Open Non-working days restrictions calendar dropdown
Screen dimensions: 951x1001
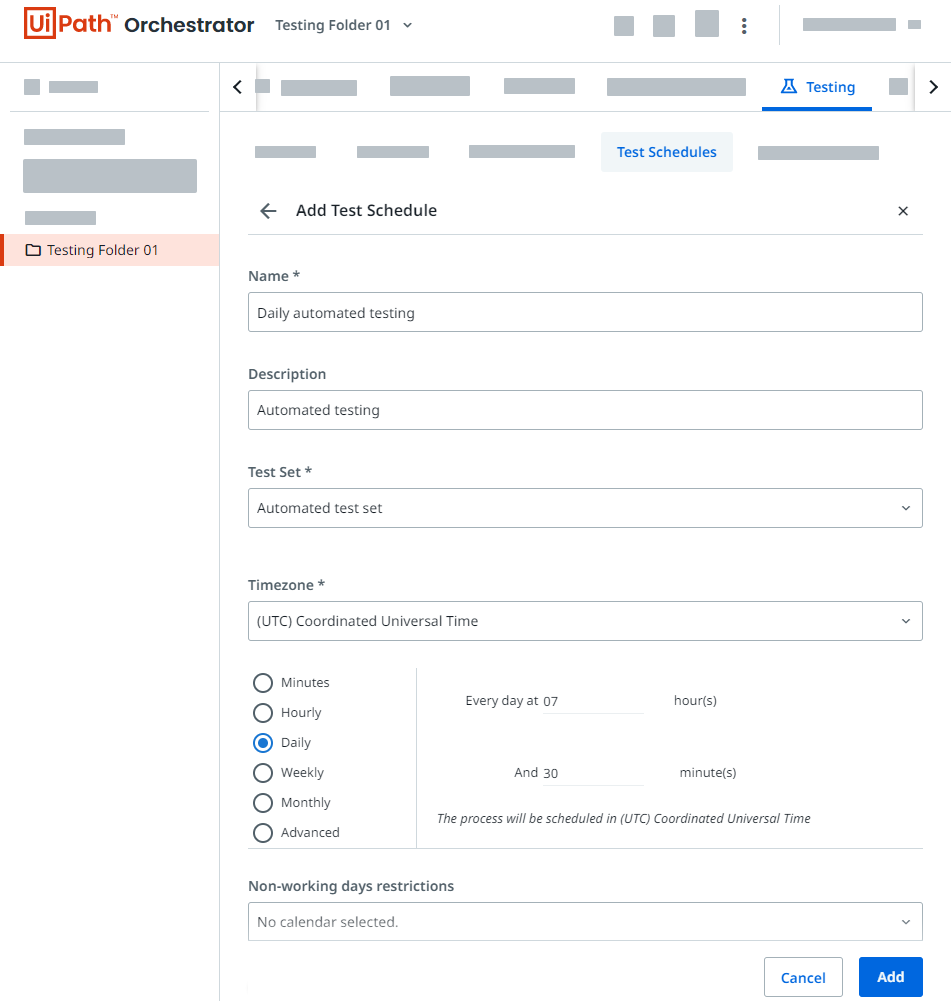click(x=585, y=922)
